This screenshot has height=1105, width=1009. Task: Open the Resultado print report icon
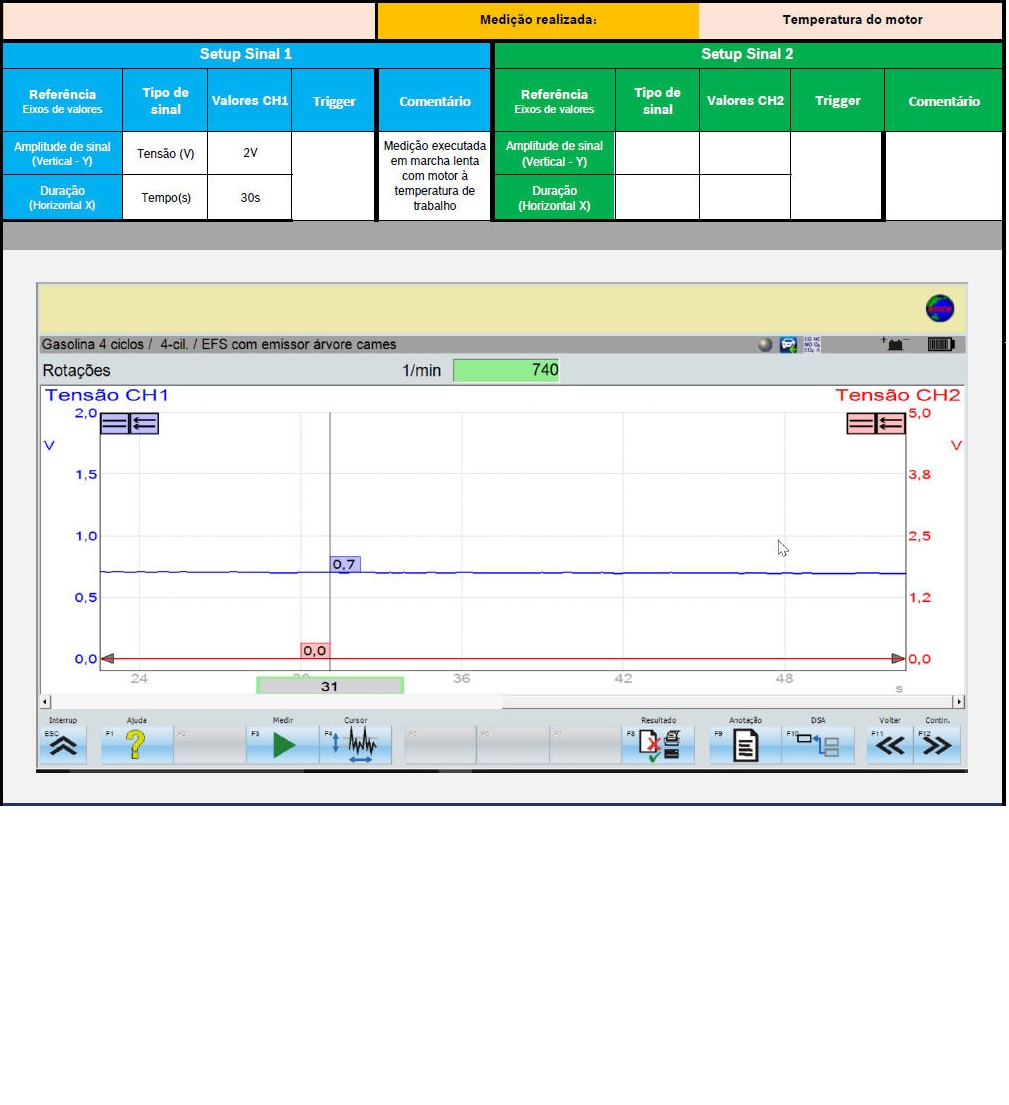tap(659, 746)
